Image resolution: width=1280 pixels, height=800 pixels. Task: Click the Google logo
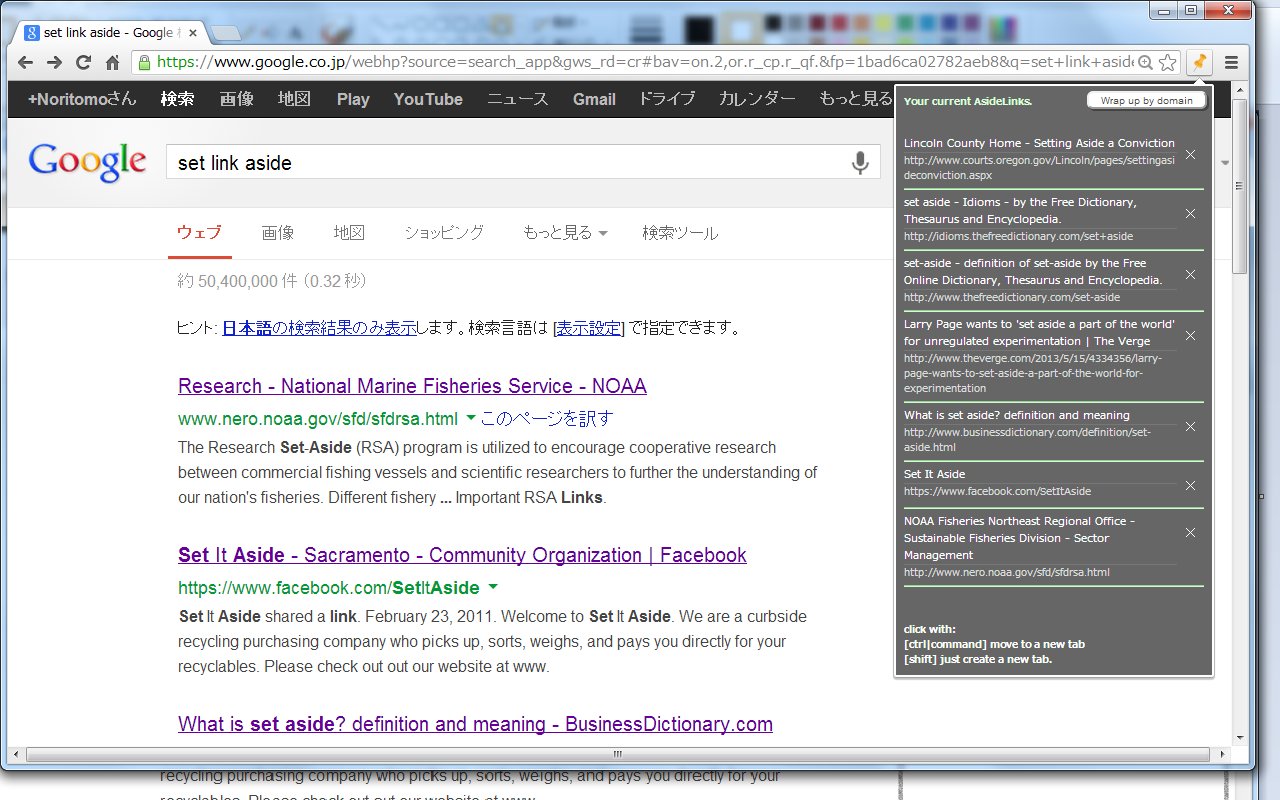point(87,163)
